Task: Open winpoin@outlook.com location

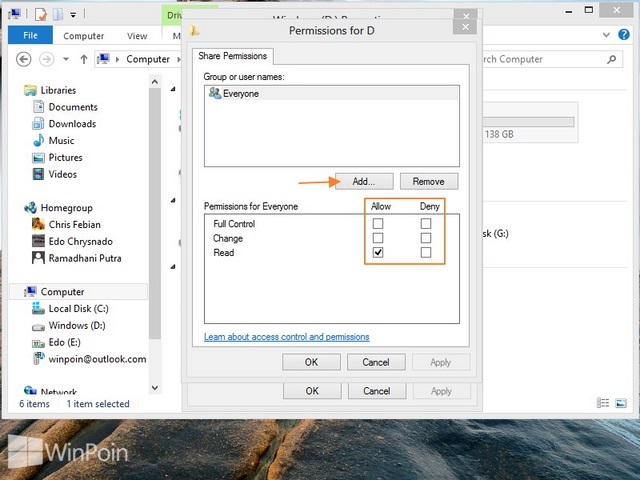Action: 97,359
